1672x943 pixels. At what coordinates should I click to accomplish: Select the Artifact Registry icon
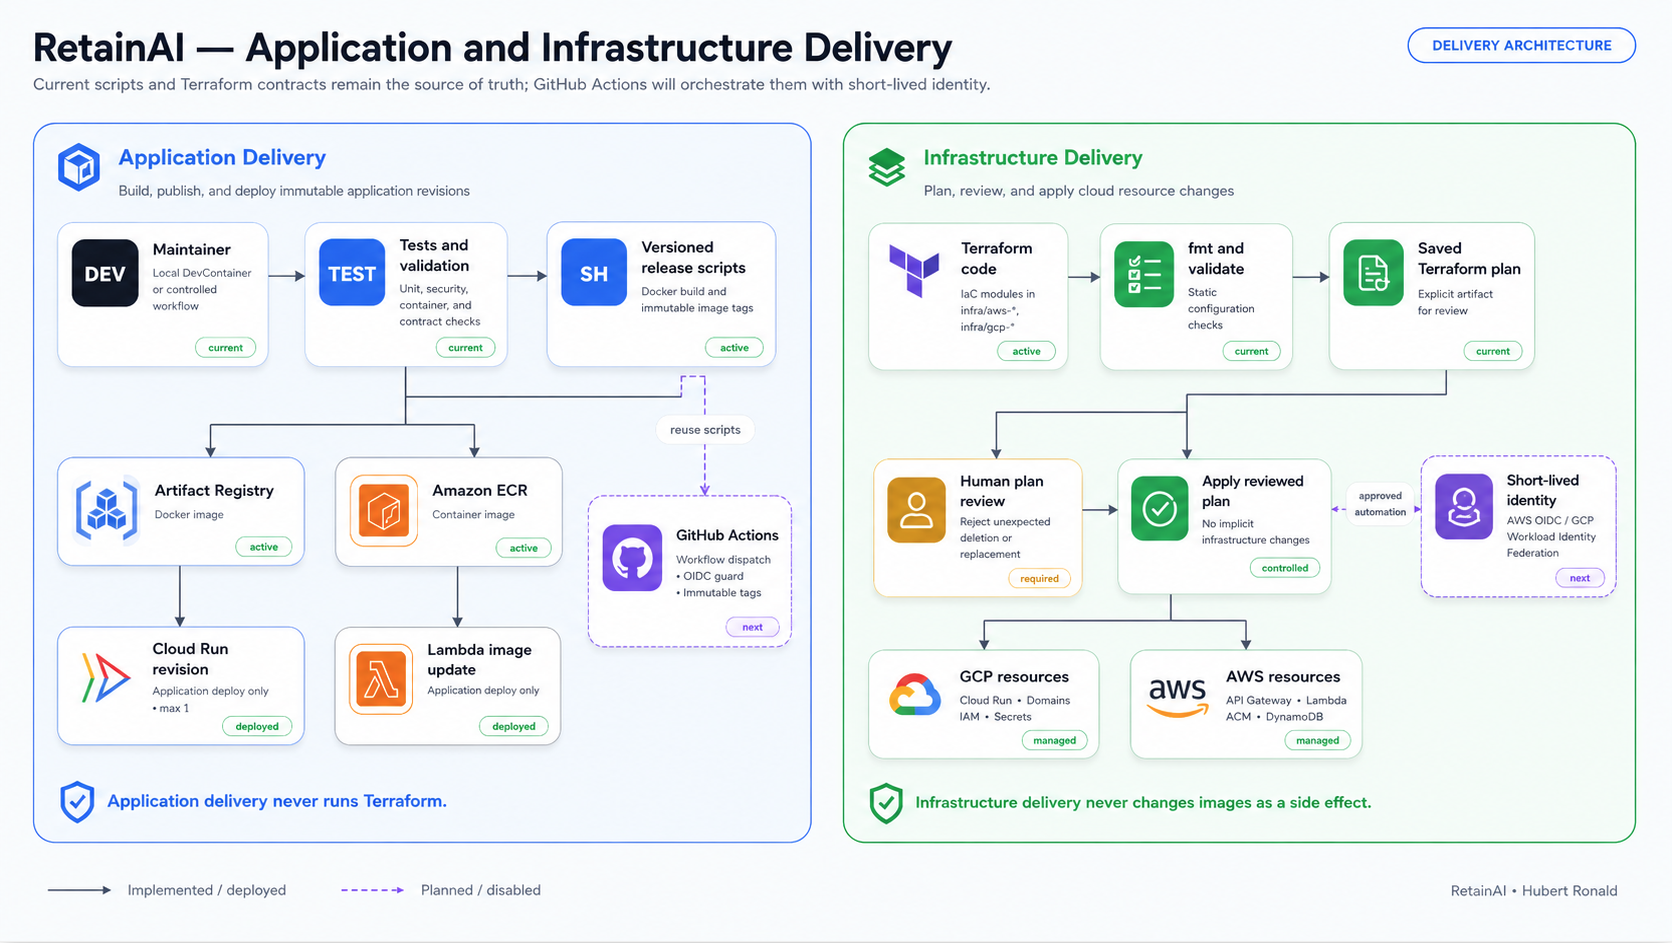coord(107,510)
